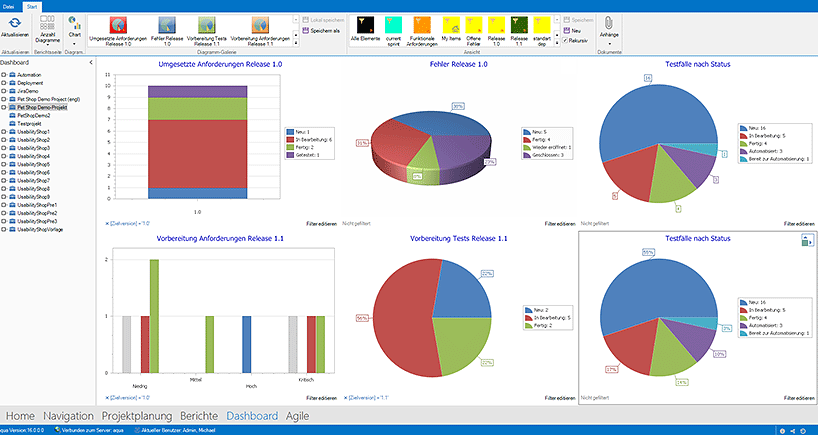818x435 pixels.
Task: Expand the Automation project tree node
Action: coord(4,74)
